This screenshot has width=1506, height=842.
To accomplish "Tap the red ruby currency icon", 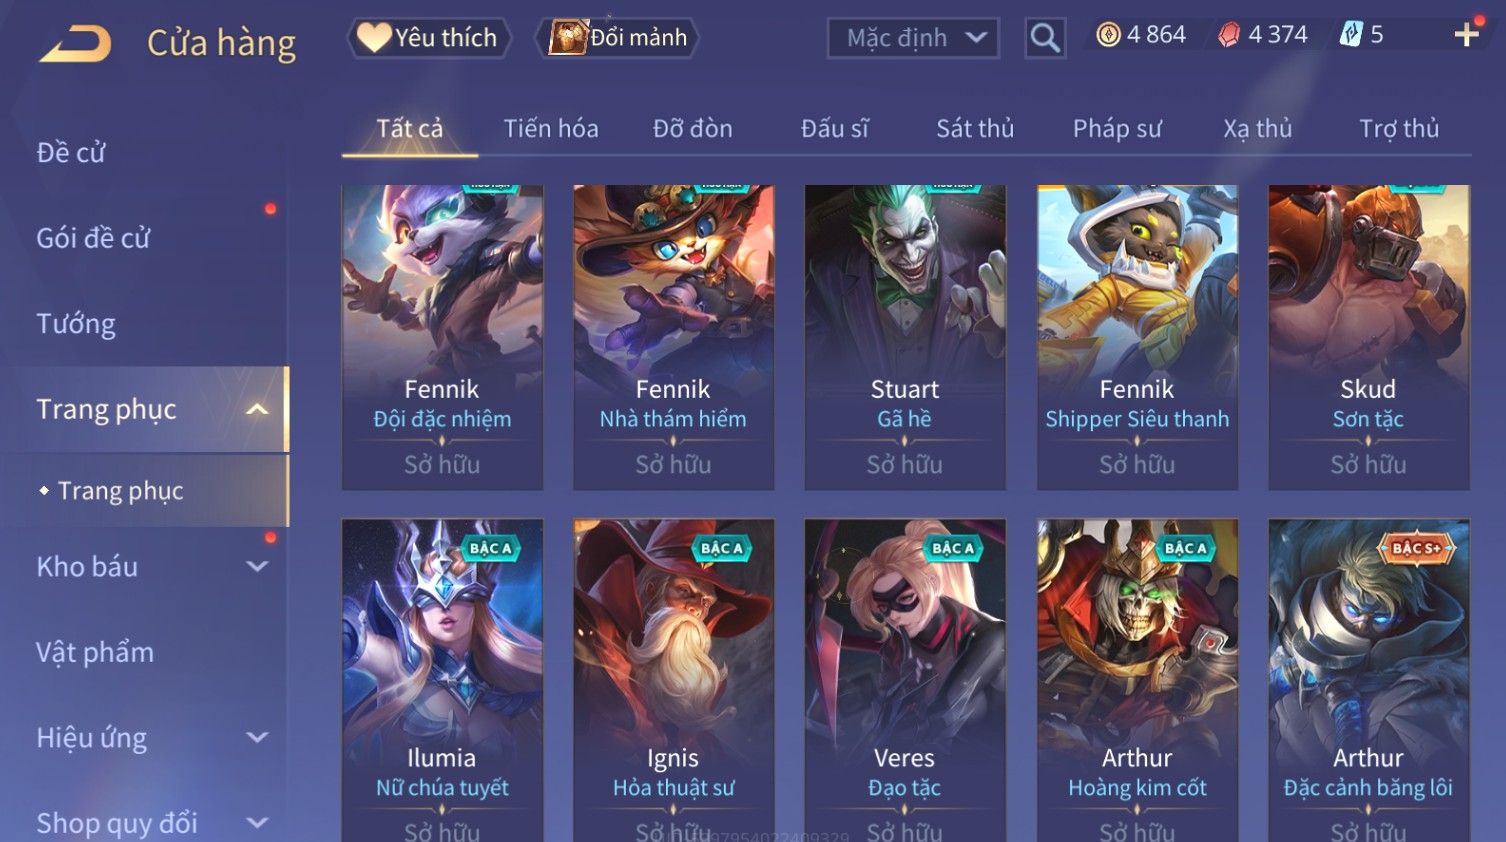I will pyautogui.click(x=1229, y=35).
